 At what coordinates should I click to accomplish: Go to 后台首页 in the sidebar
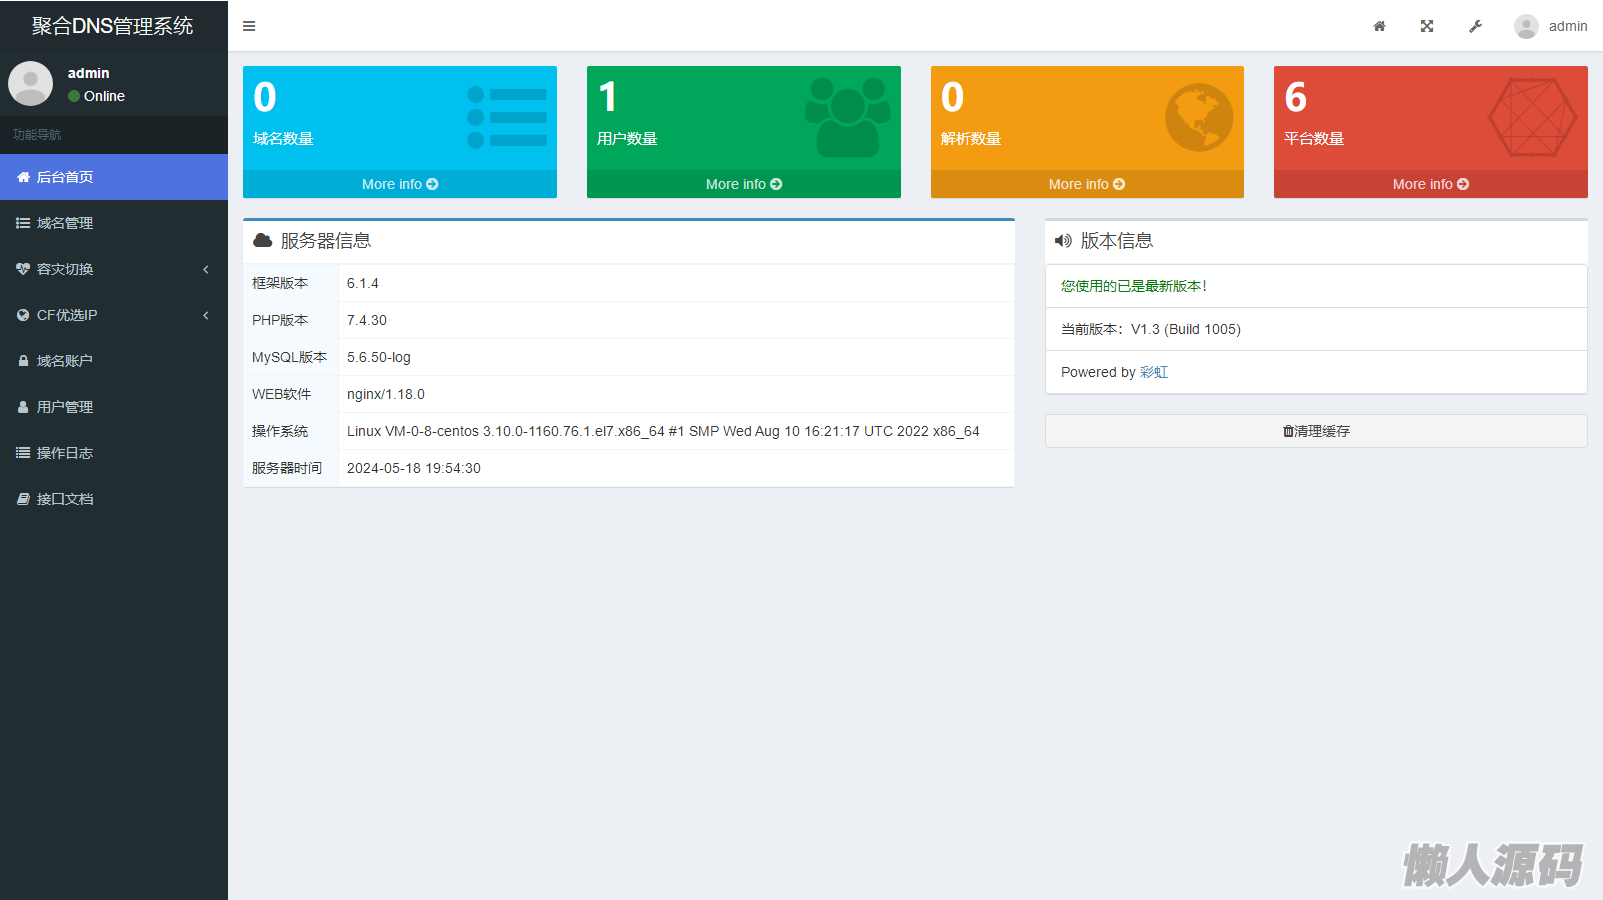pyautogui.click(x=65, y=177)
